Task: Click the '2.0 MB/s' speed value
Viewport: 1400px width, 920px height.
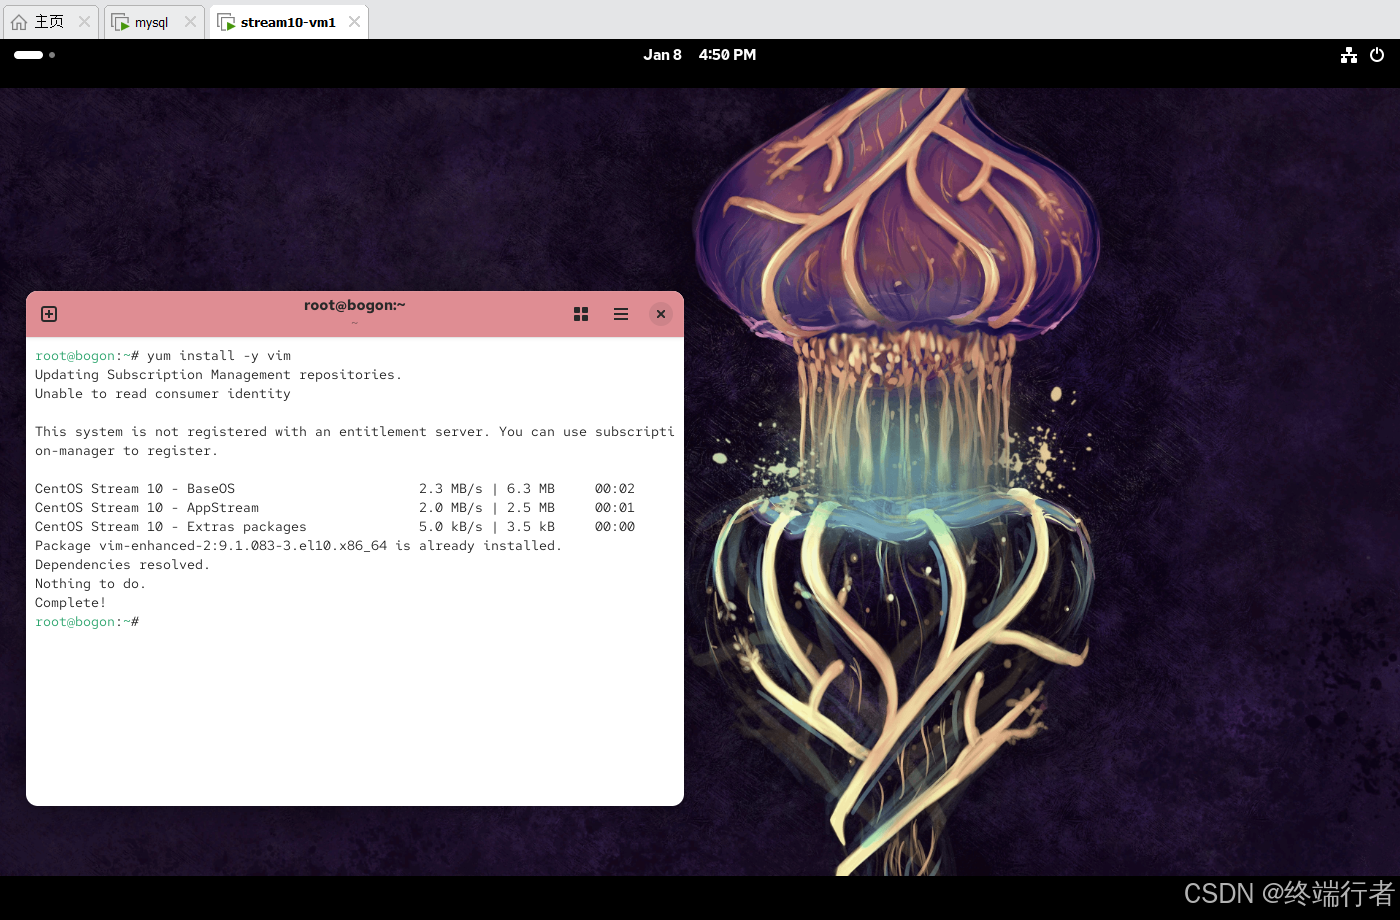Action: coord(451,508)
